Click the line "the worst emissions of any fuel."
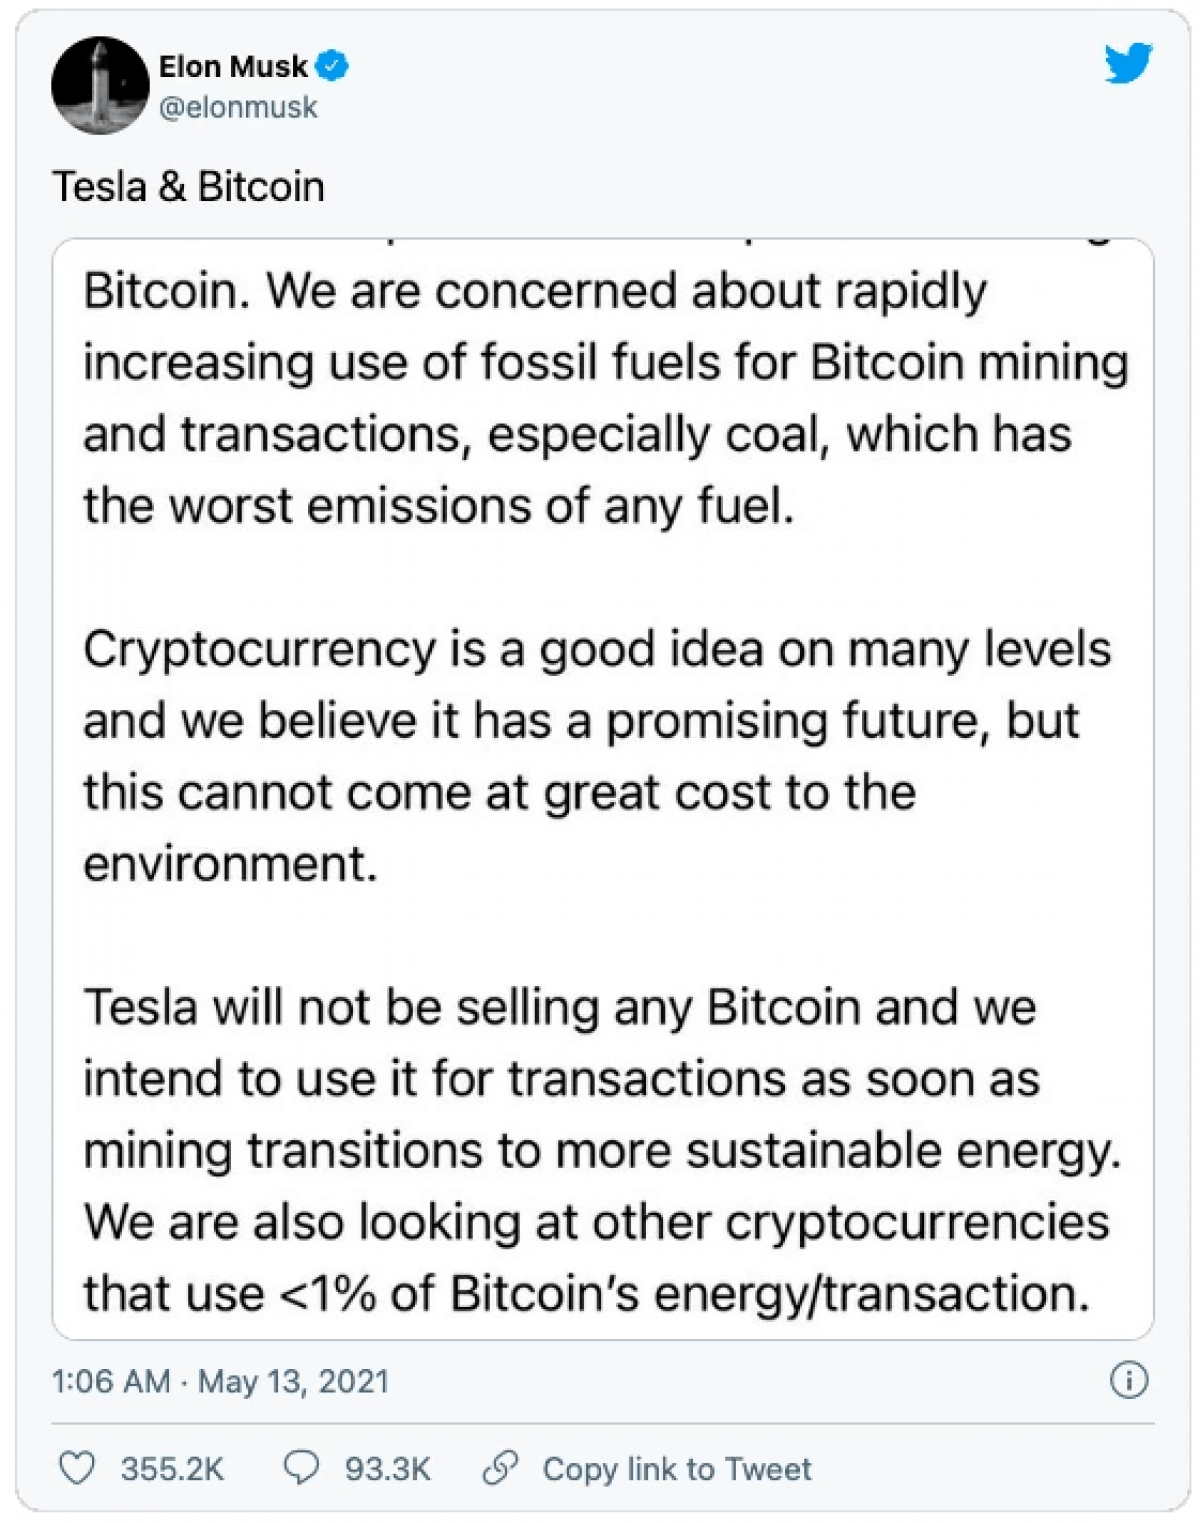Viewport: 1200px width, 1523px height. coord(439,506)
